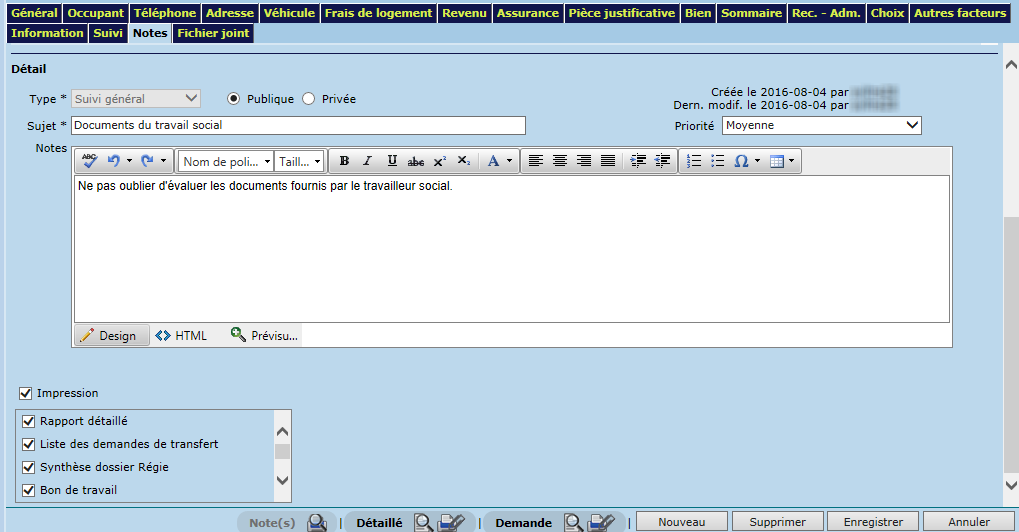This screenshot has width=1019, height=532.
Task: Run spell check in the notes editor
Action: coord(90,161)
